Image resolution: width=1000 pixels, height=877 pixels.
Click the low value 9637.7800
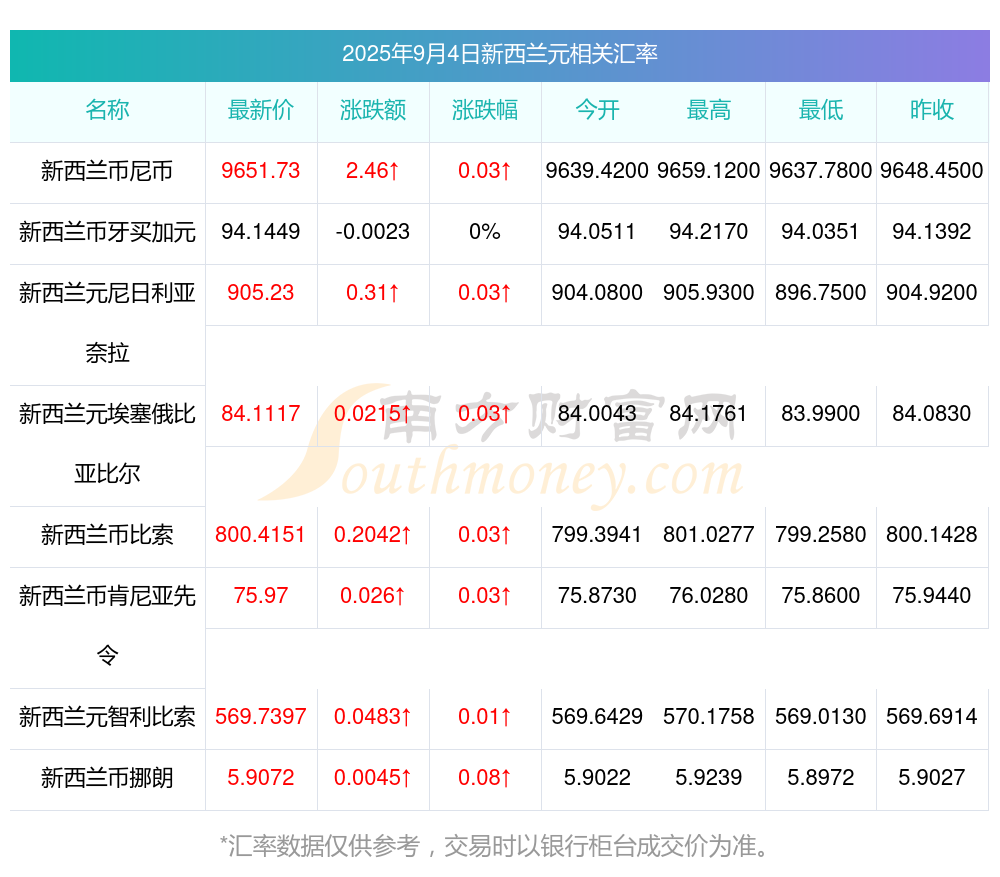click(x=821, y=171)
